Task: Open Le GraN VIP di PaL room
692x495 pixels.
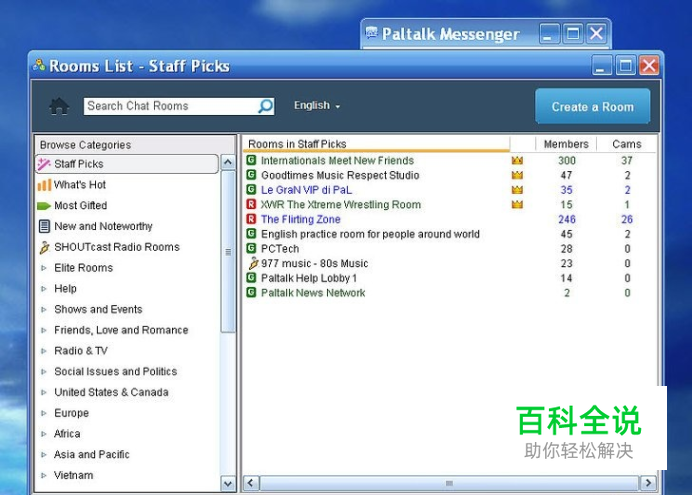Action: point(306,190)
